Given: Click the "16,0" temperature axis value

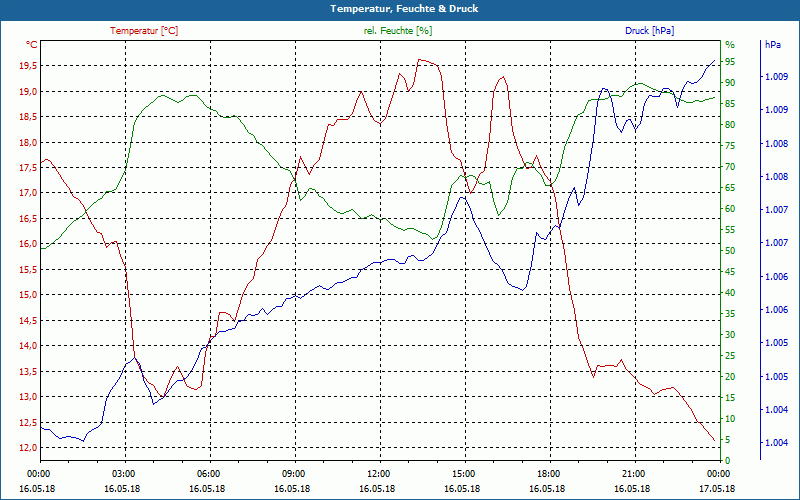Looking at the screenshot, I should pos(28,244).
